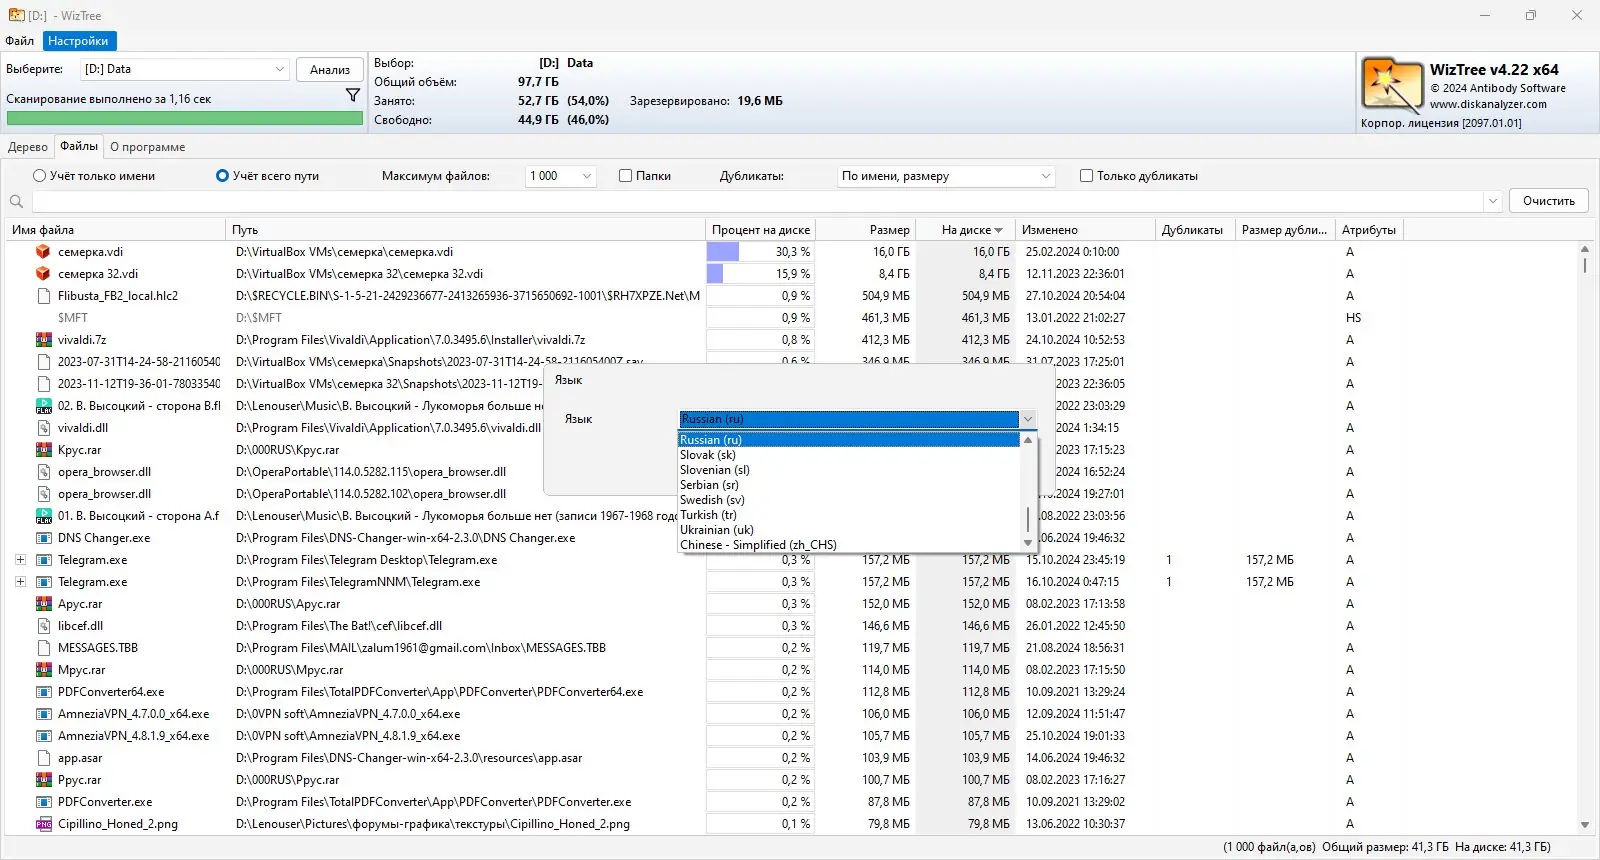Click the Flibusta_FB2_local.hlc2 file icon

43,296
